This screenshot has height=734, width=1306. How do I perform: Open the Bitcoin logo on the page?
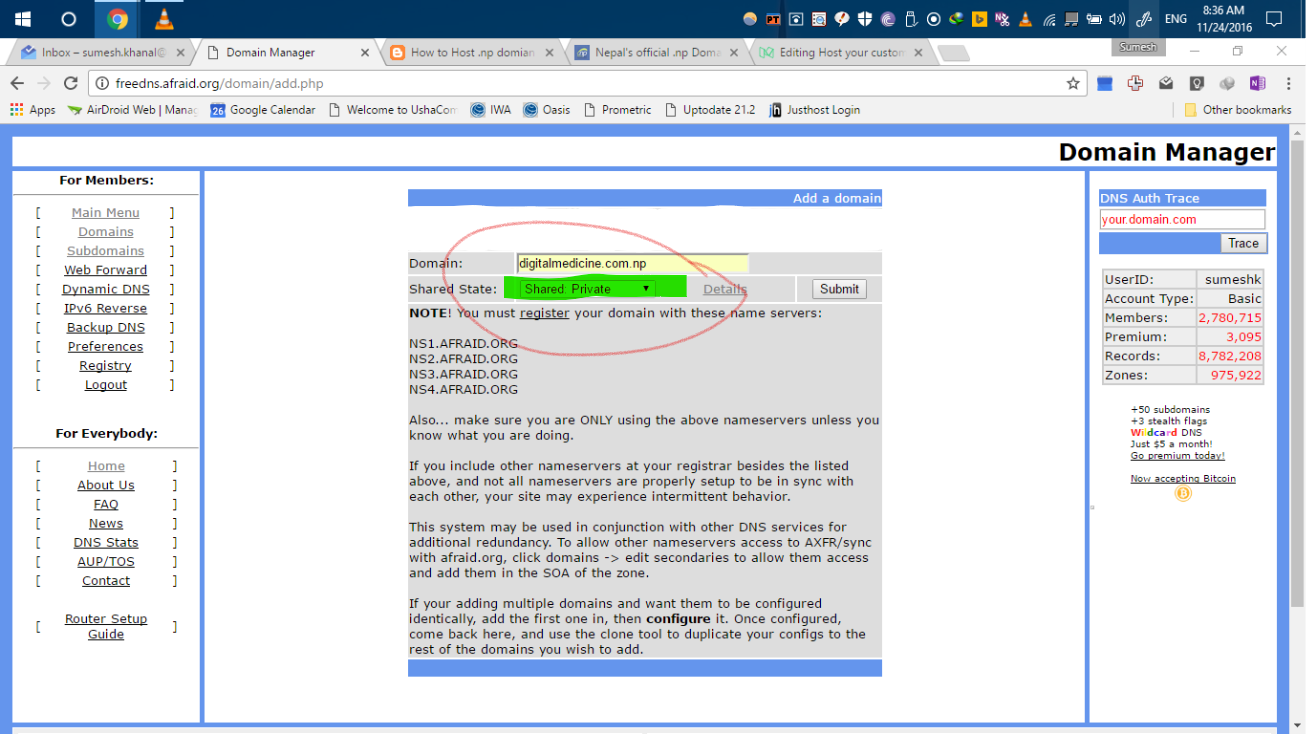(1183, 493)
